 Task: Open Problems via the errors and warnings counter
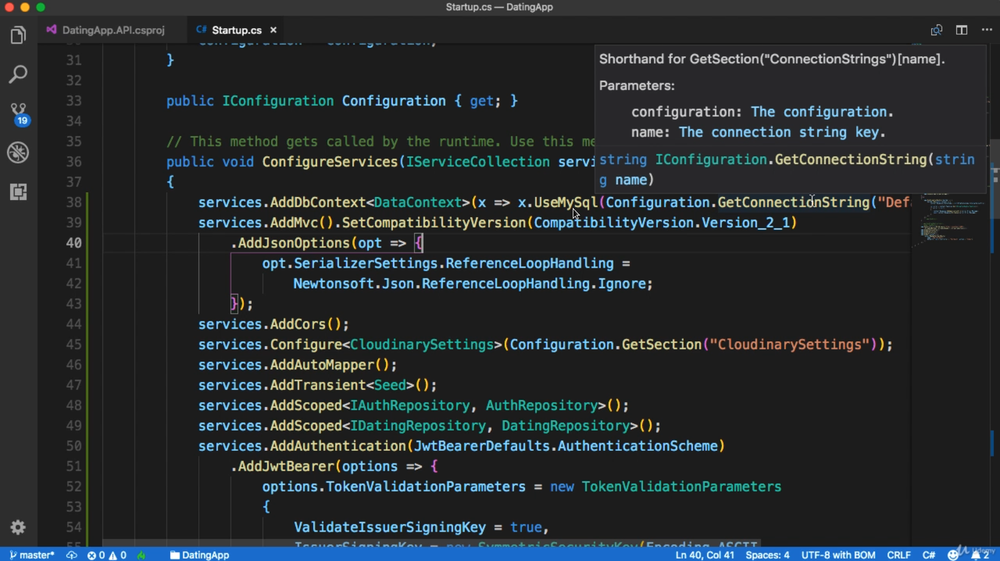107,555
